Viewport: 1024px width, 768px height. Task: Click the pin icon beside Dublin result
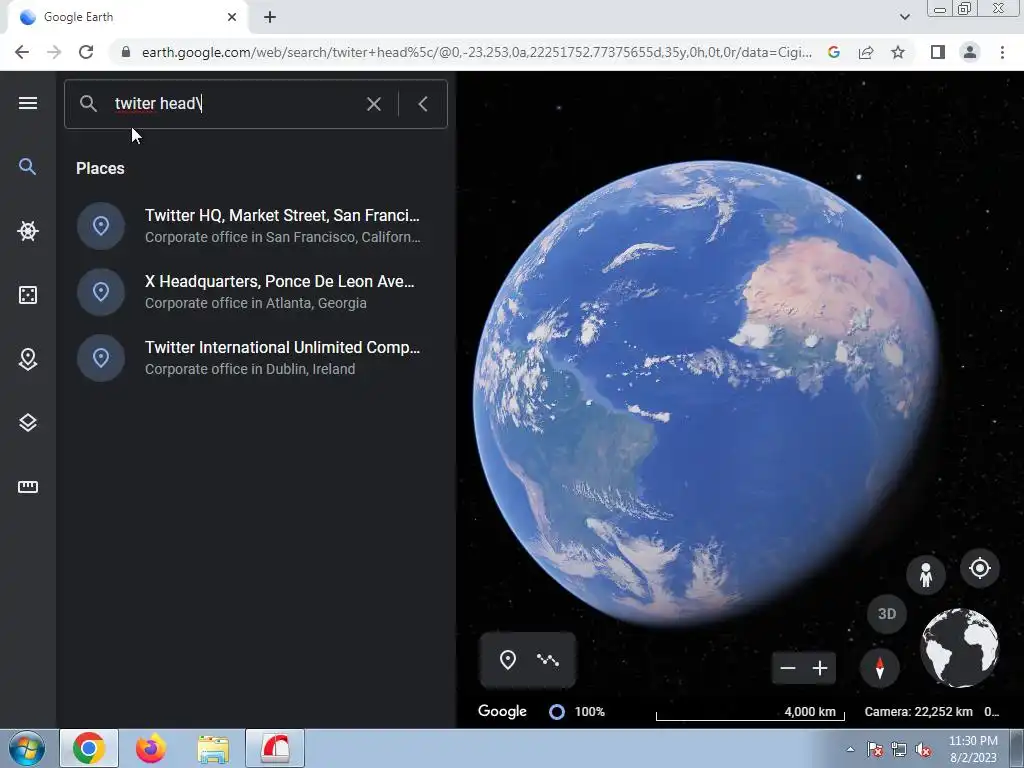click(101, 358)
